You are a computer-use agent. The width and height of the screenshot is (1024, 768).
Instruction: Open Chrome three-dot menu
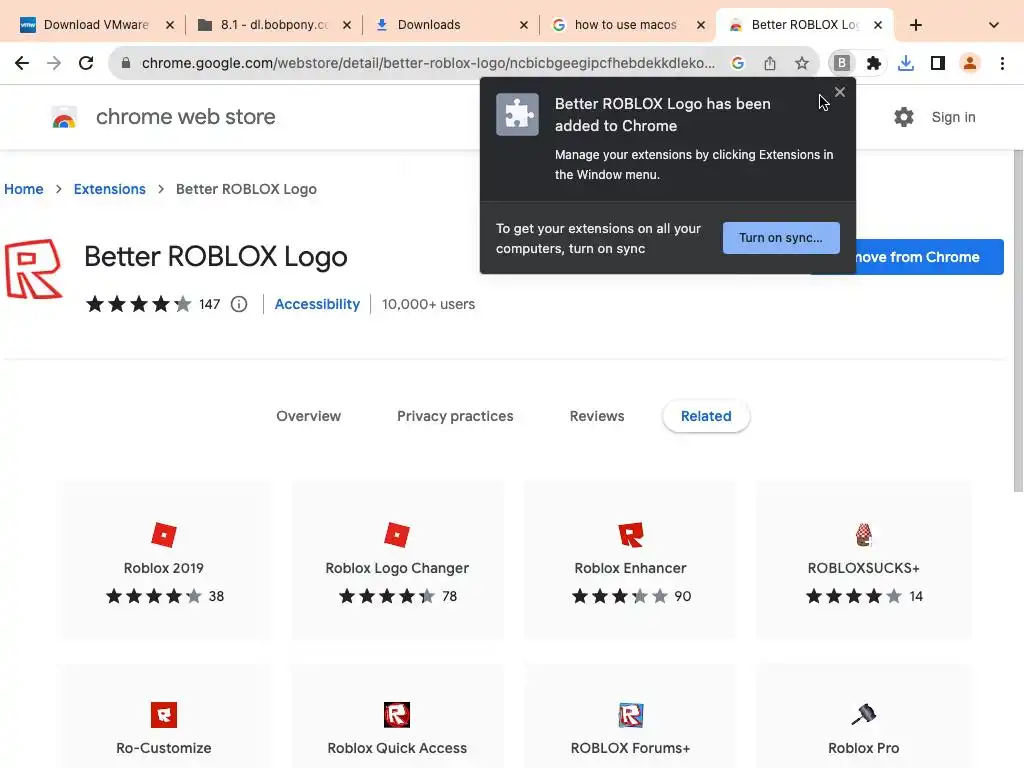pyautogui.click(x=1002, y=63)
